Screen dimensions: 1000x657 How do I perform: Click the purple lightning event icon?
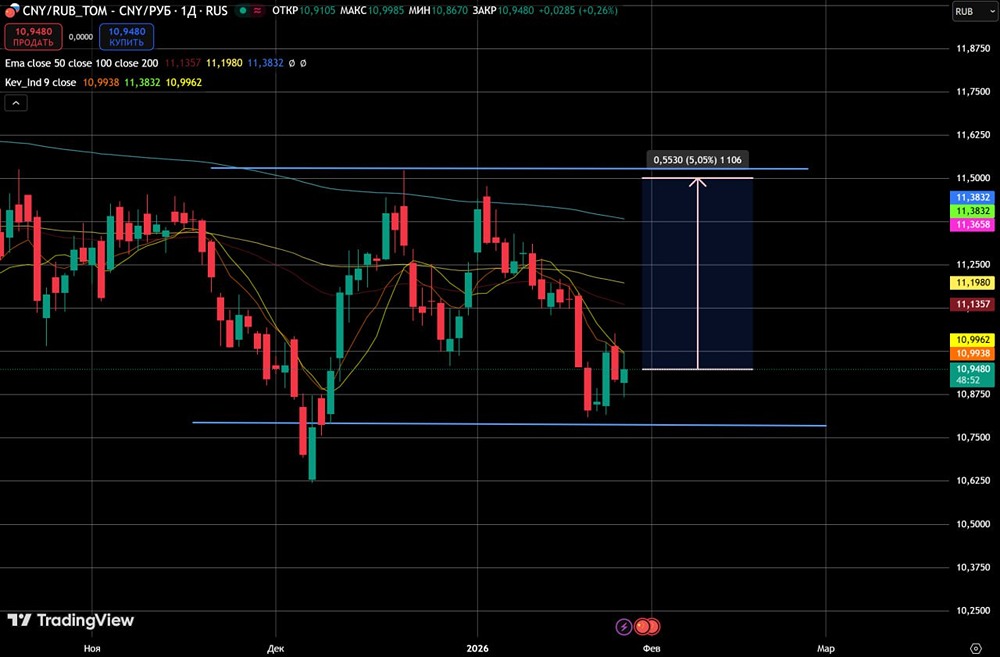pyautogui.click(x=624, y=626)
